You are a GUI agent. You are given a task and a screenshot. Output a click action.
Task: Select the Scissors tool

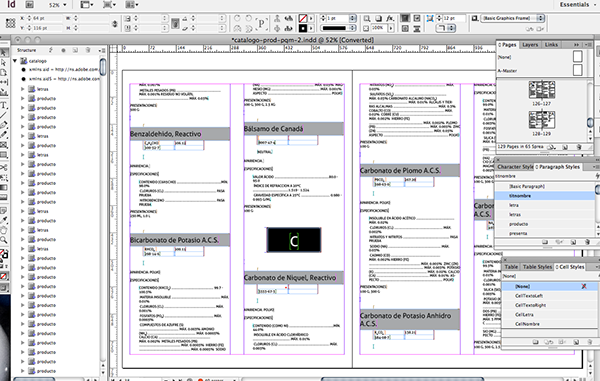tap(4, 168)
